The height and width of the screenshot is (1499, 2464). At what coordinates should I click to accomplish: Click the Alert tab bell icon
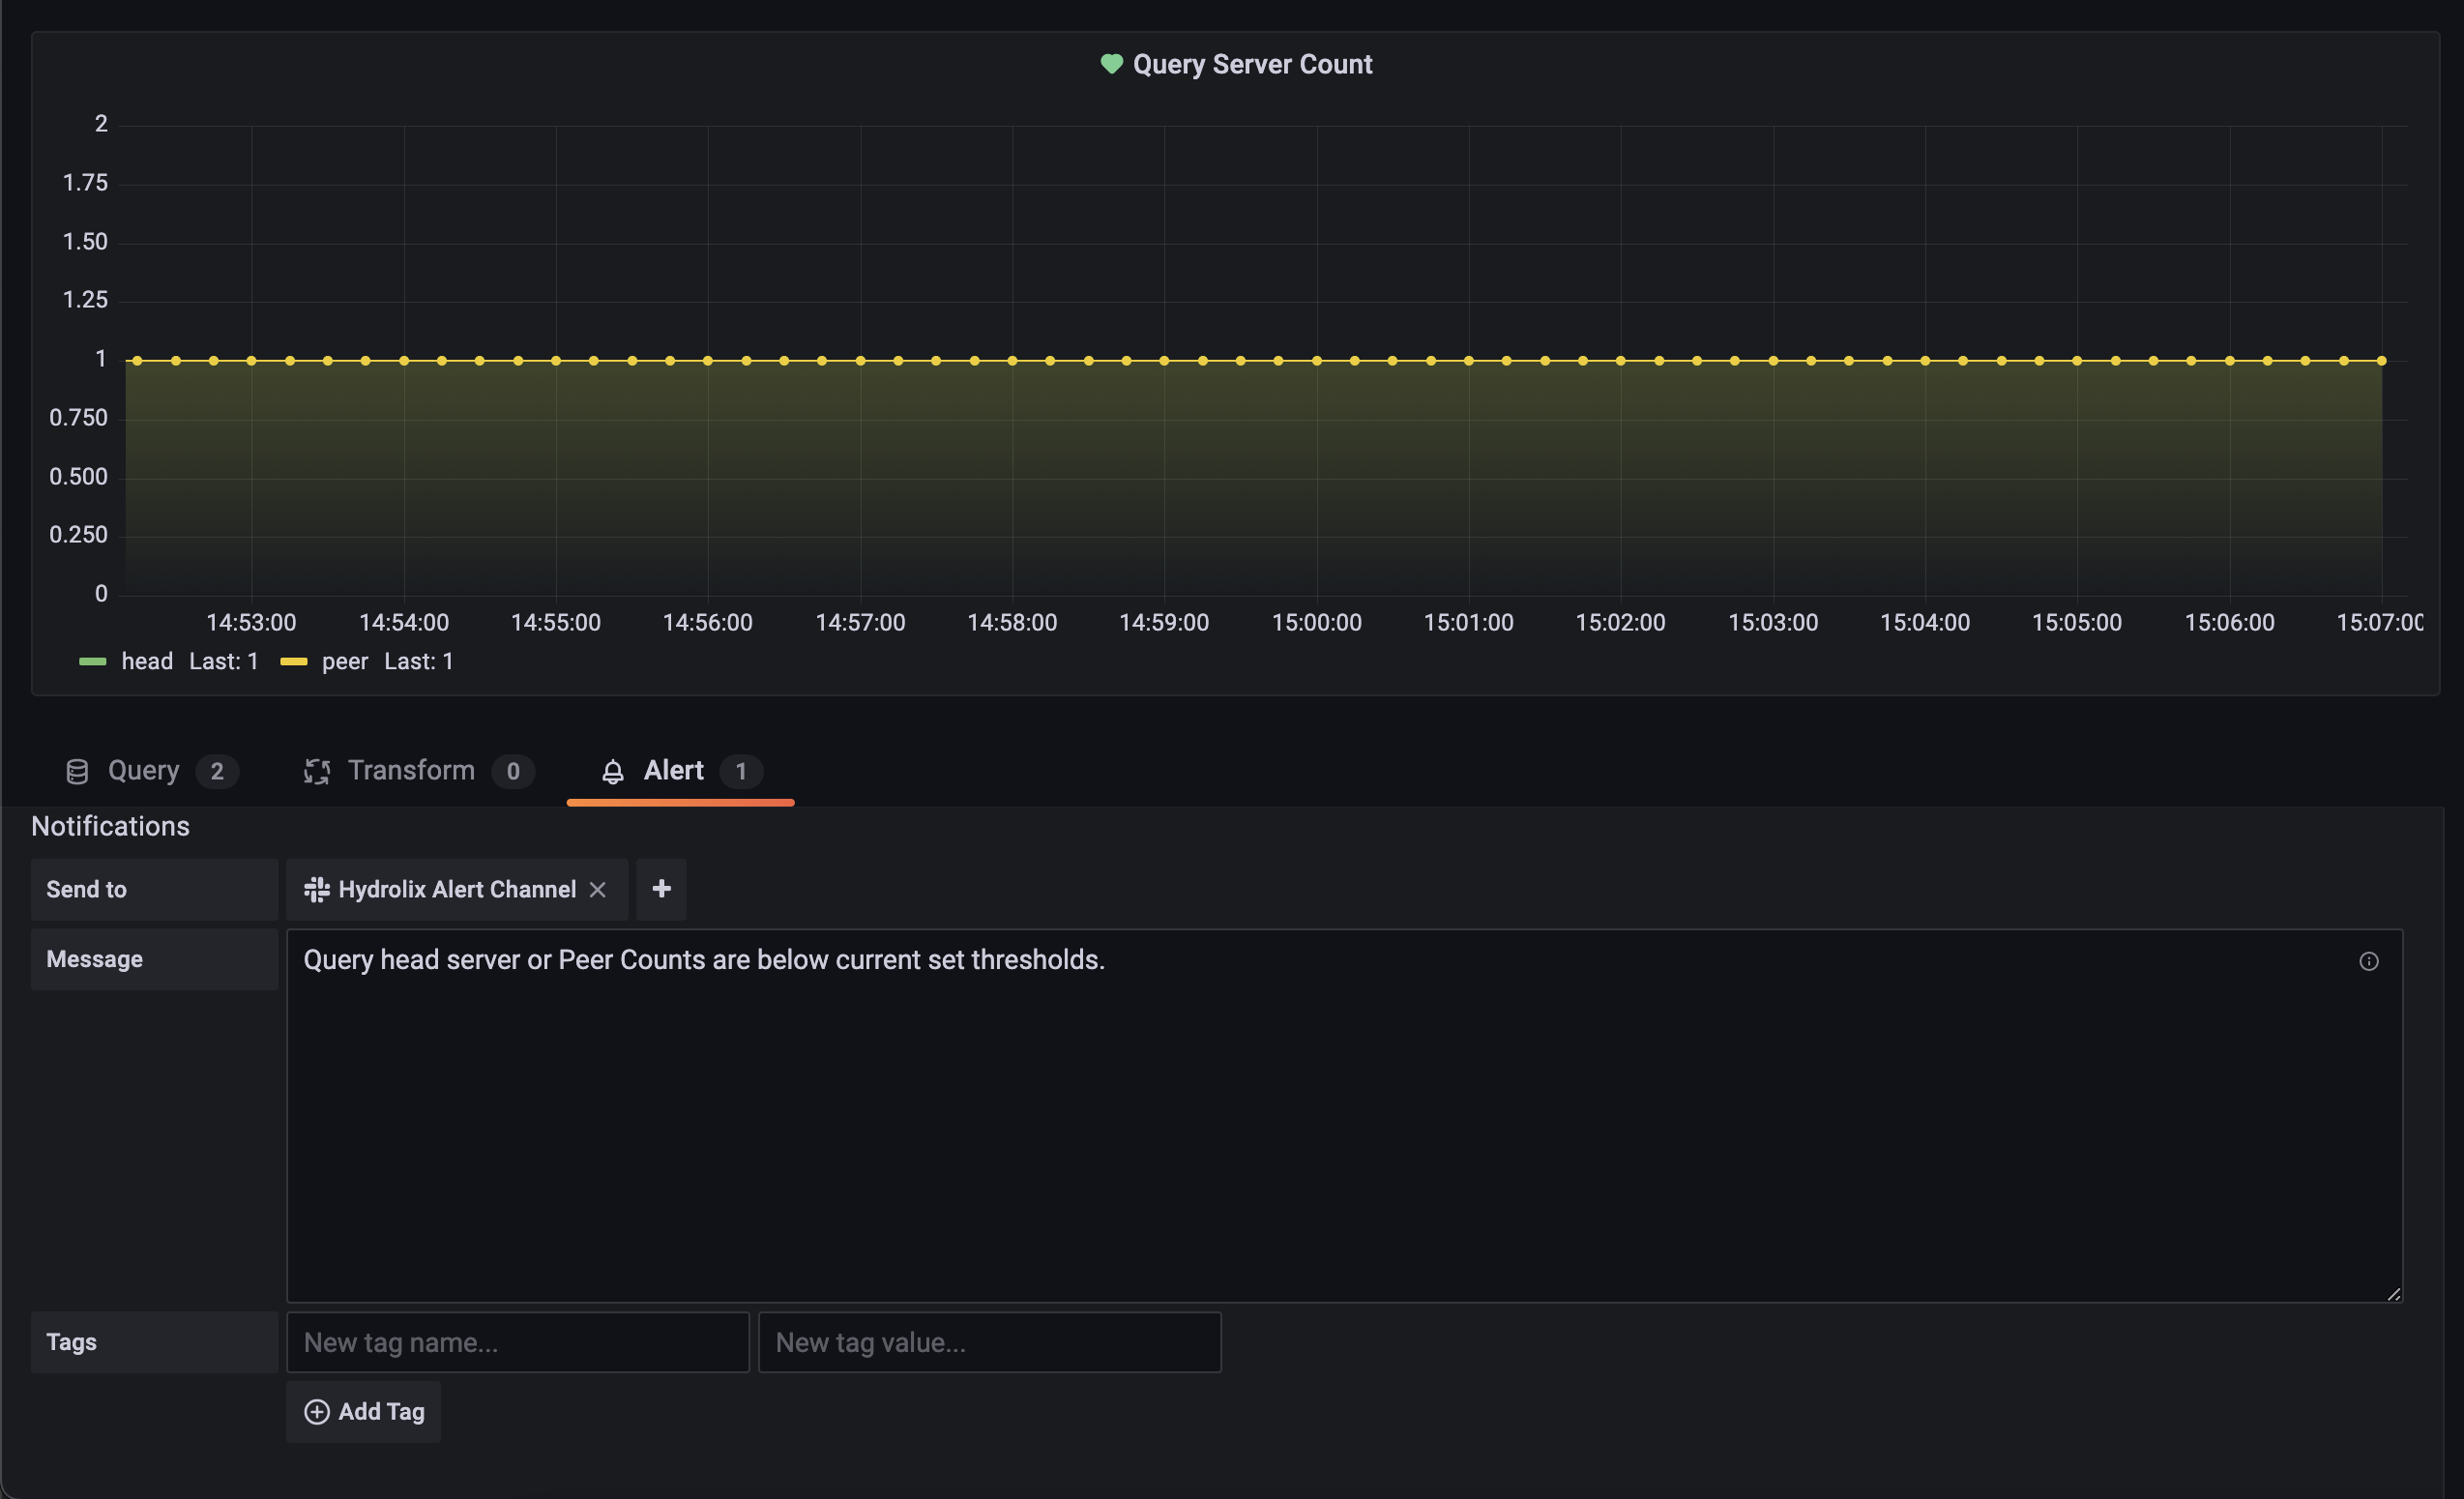[613, 771]
